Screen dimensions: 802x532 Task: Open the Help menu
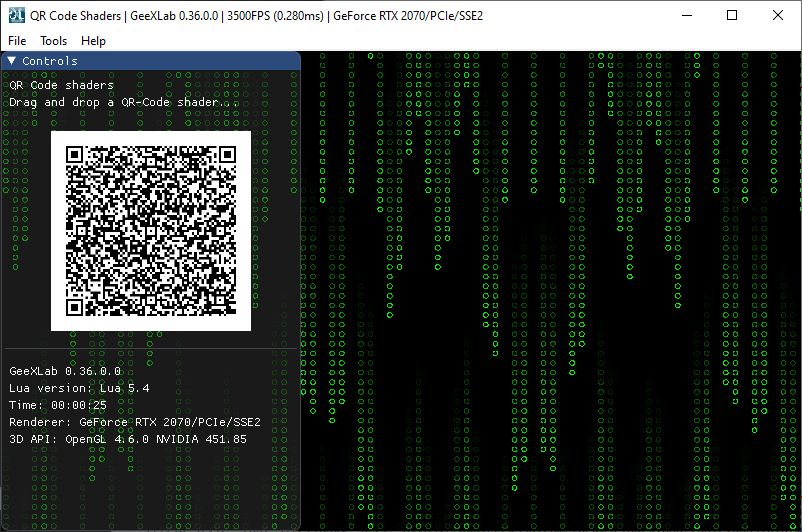click(93, 41)
